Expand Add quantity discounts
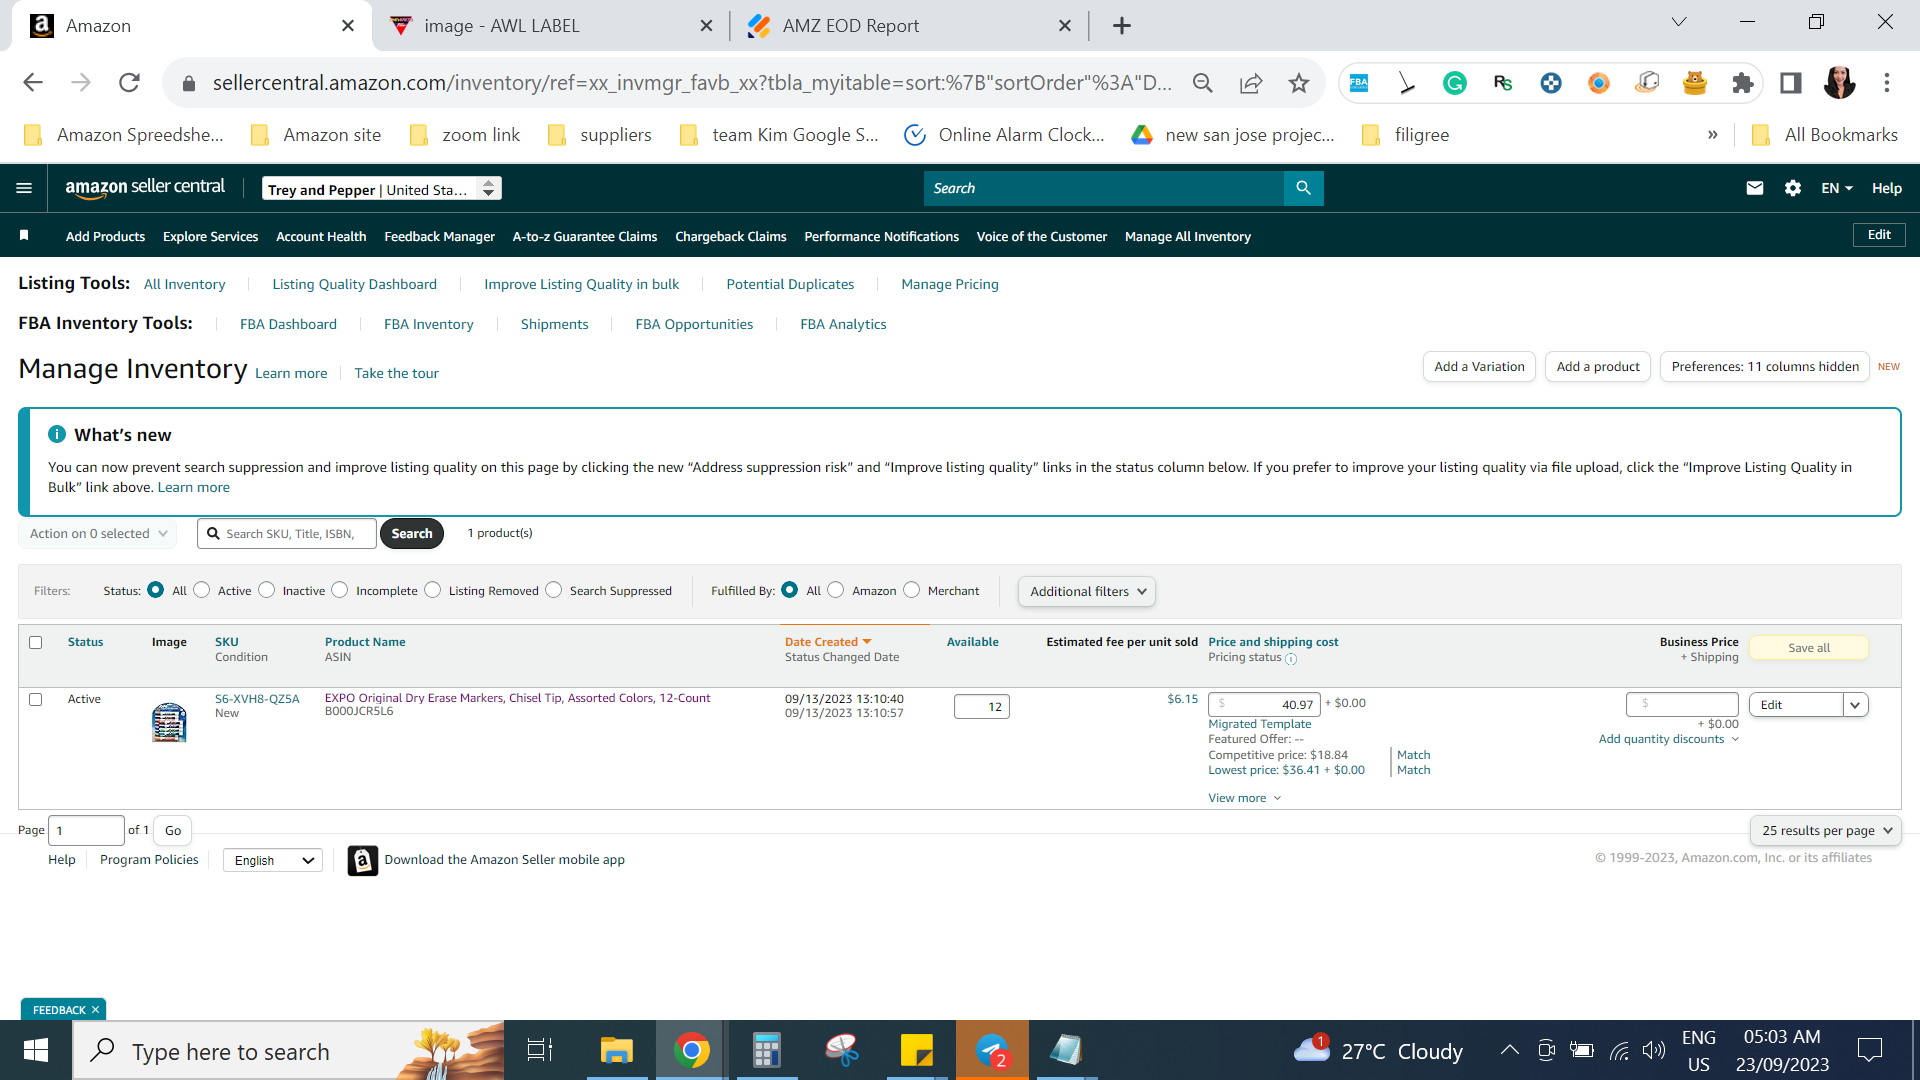The width and height of the screenshot is (1920, 1080). click(x=1669, y=739)
